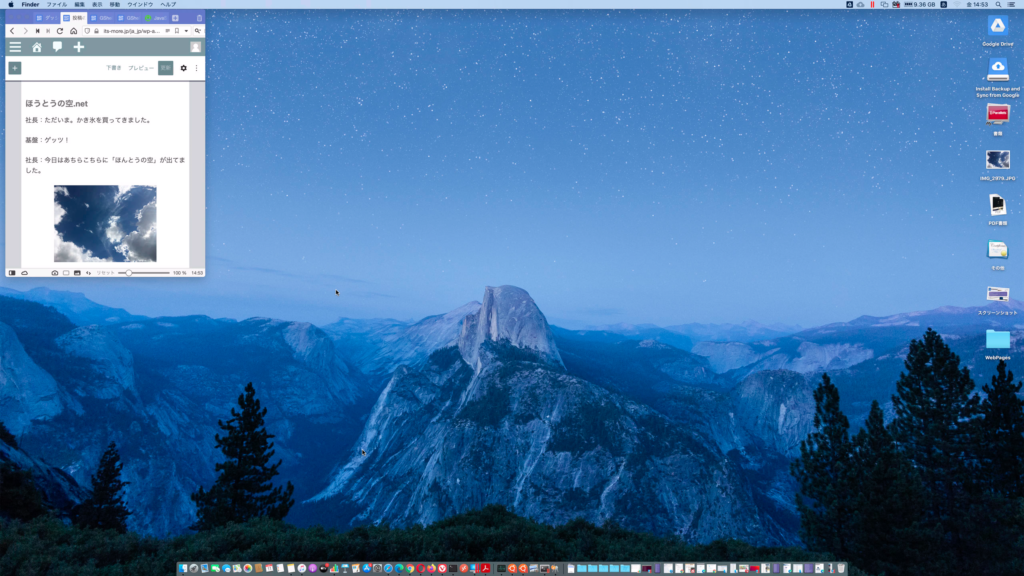This screenshot has width=1024, height=576.
Task: Open editor settings gear icon
Action: coord(183,68)
